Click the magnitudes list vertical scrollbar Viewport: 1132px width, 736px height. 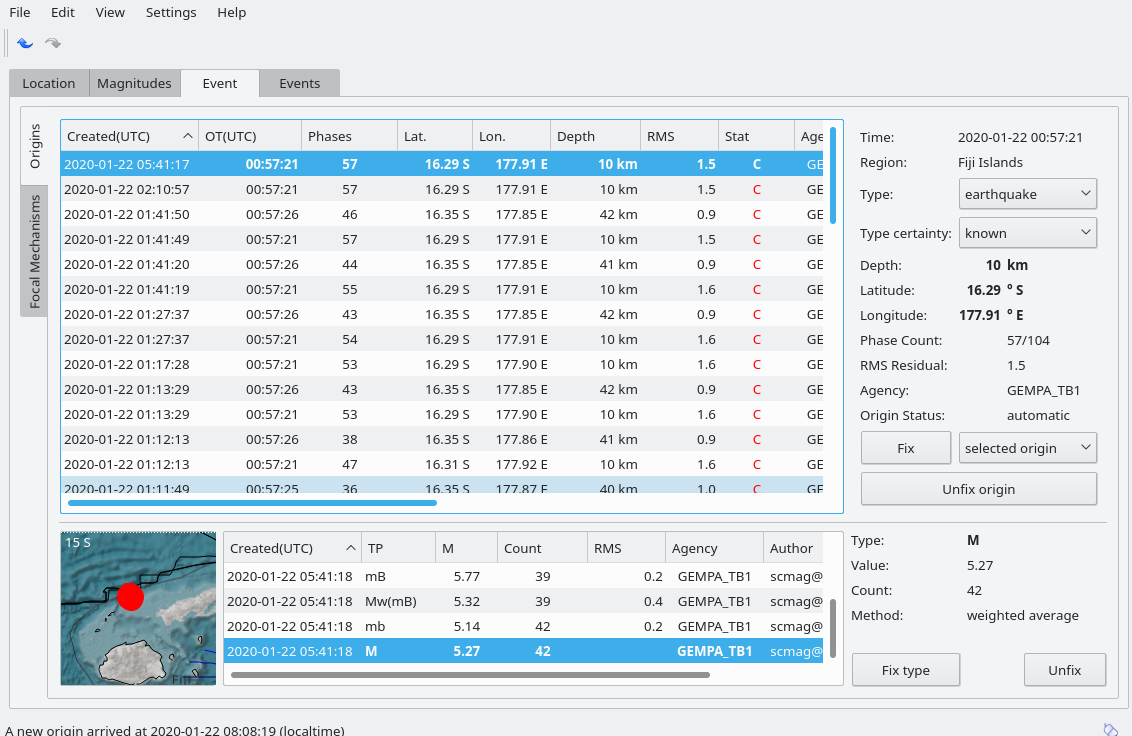[x=834, y=628]
